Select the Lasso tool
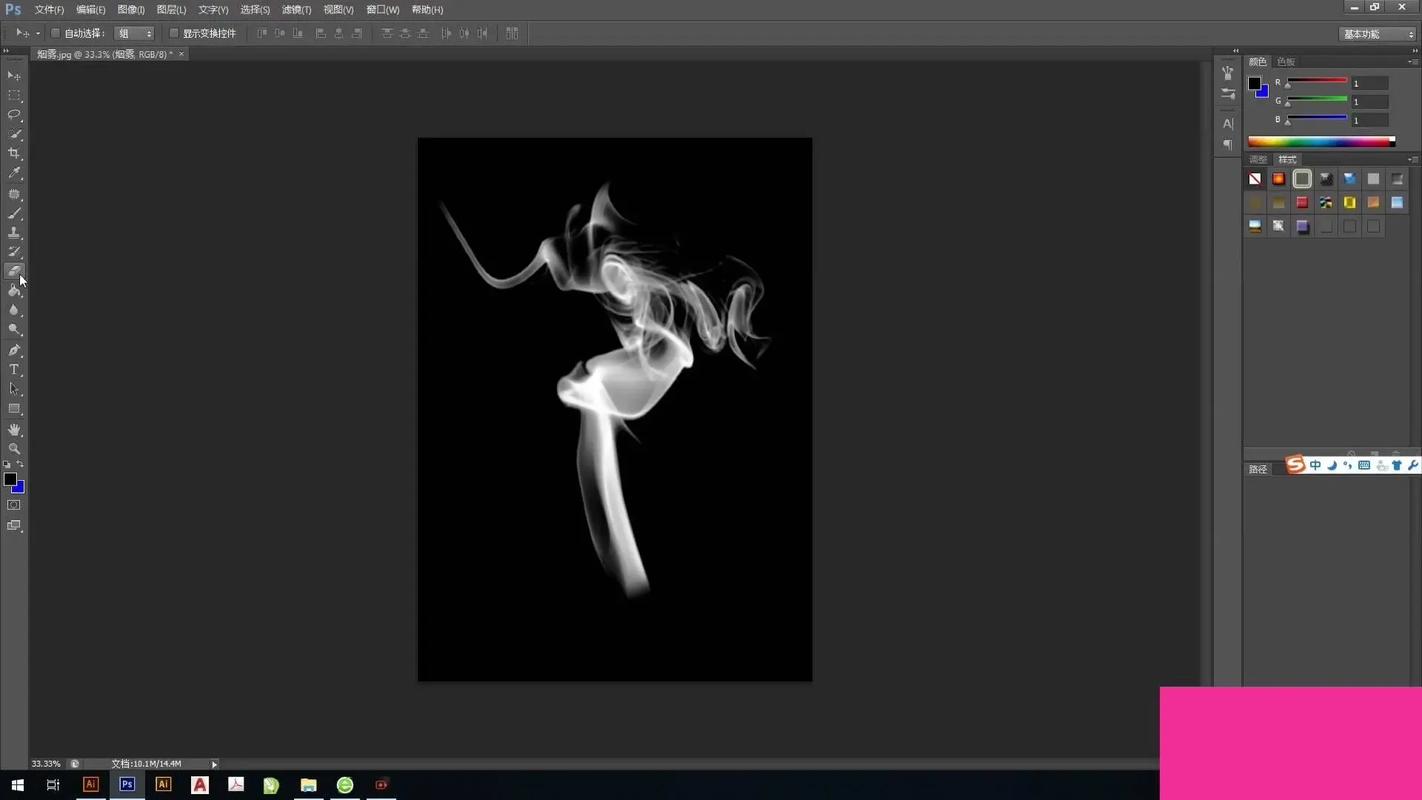 [x=14, y=115]
